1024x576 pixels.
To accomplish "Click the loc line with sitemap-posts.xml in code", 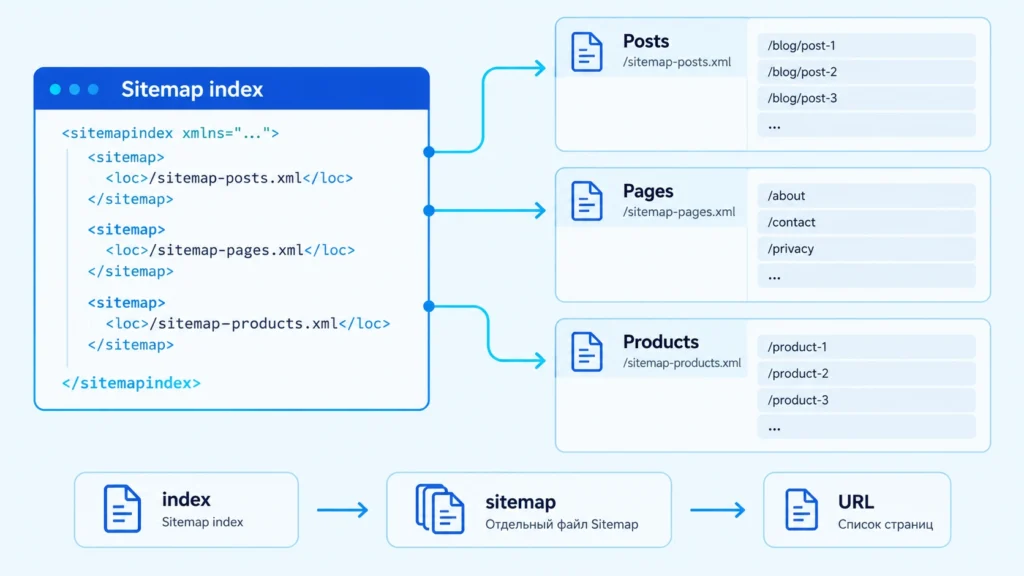I will (x=229, y=178).
